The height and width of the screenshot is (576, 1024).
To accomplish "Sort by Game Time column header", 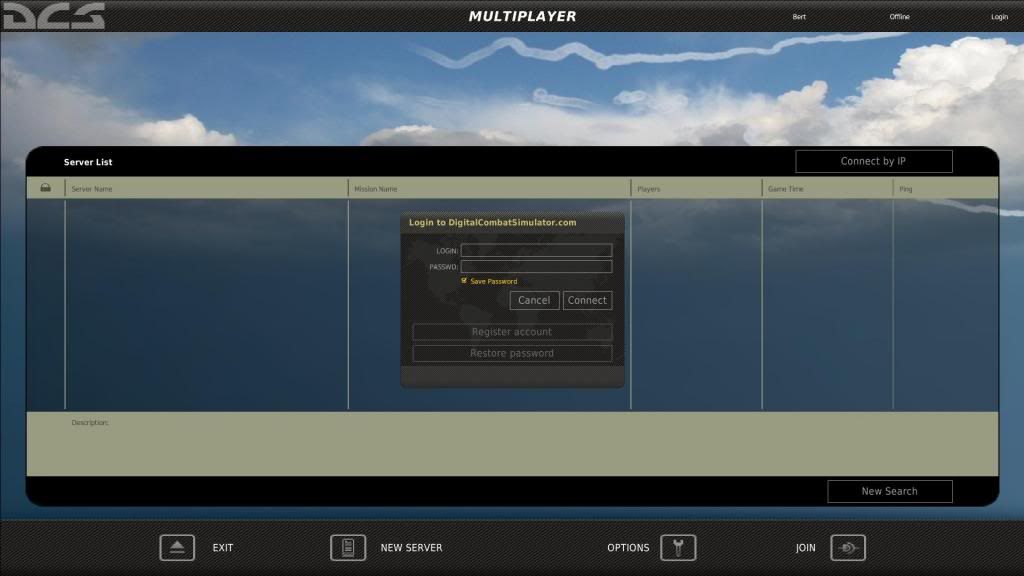I will 826,188.
